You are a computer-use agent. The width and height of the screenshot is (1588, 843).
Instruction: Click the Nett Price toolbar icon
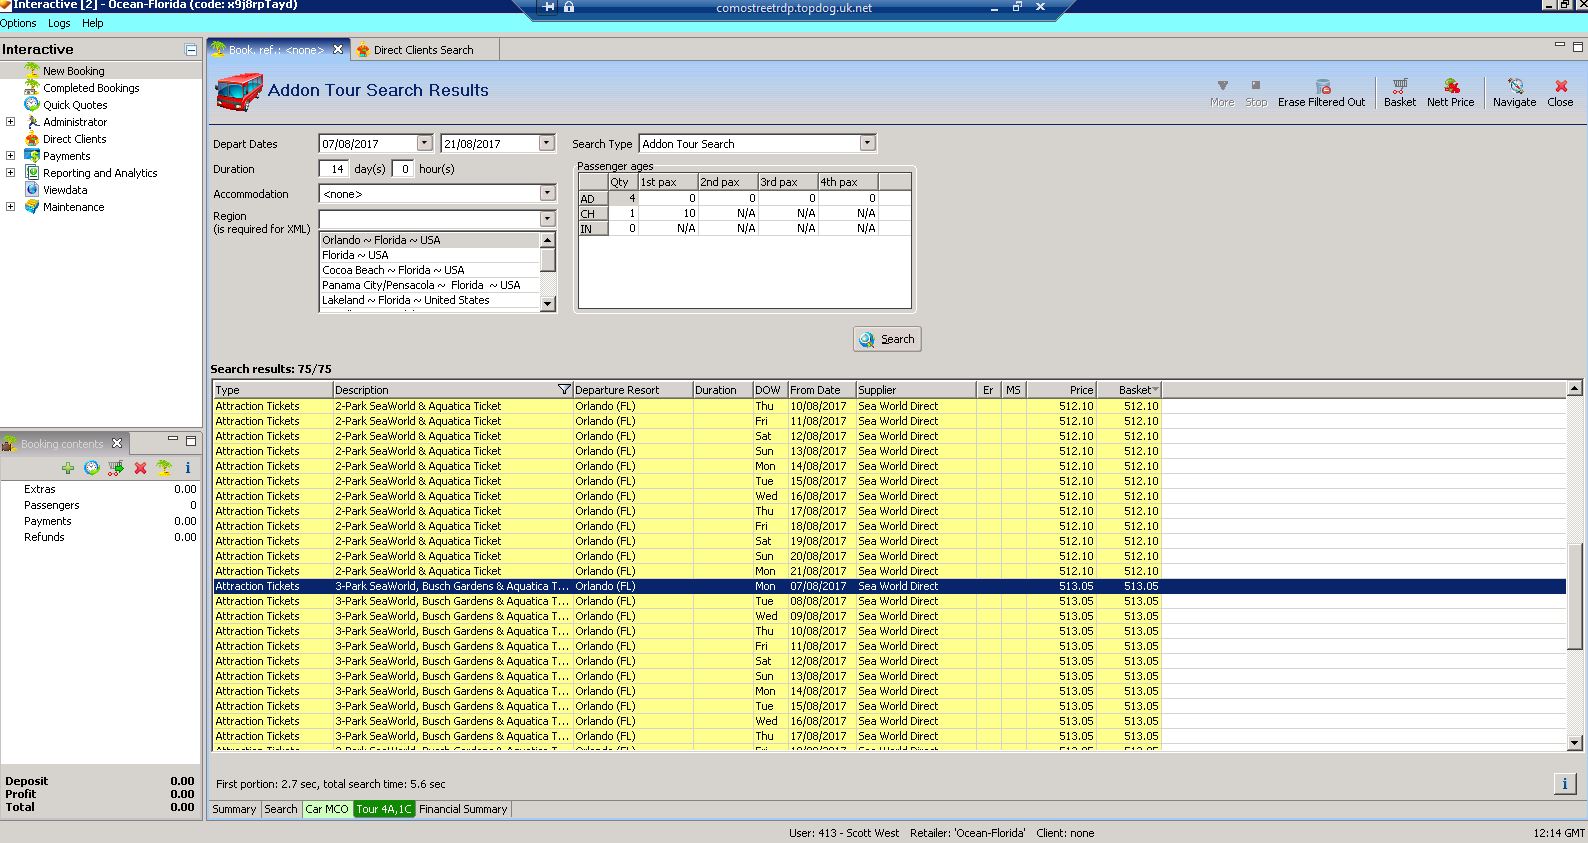pos(1450,92)
